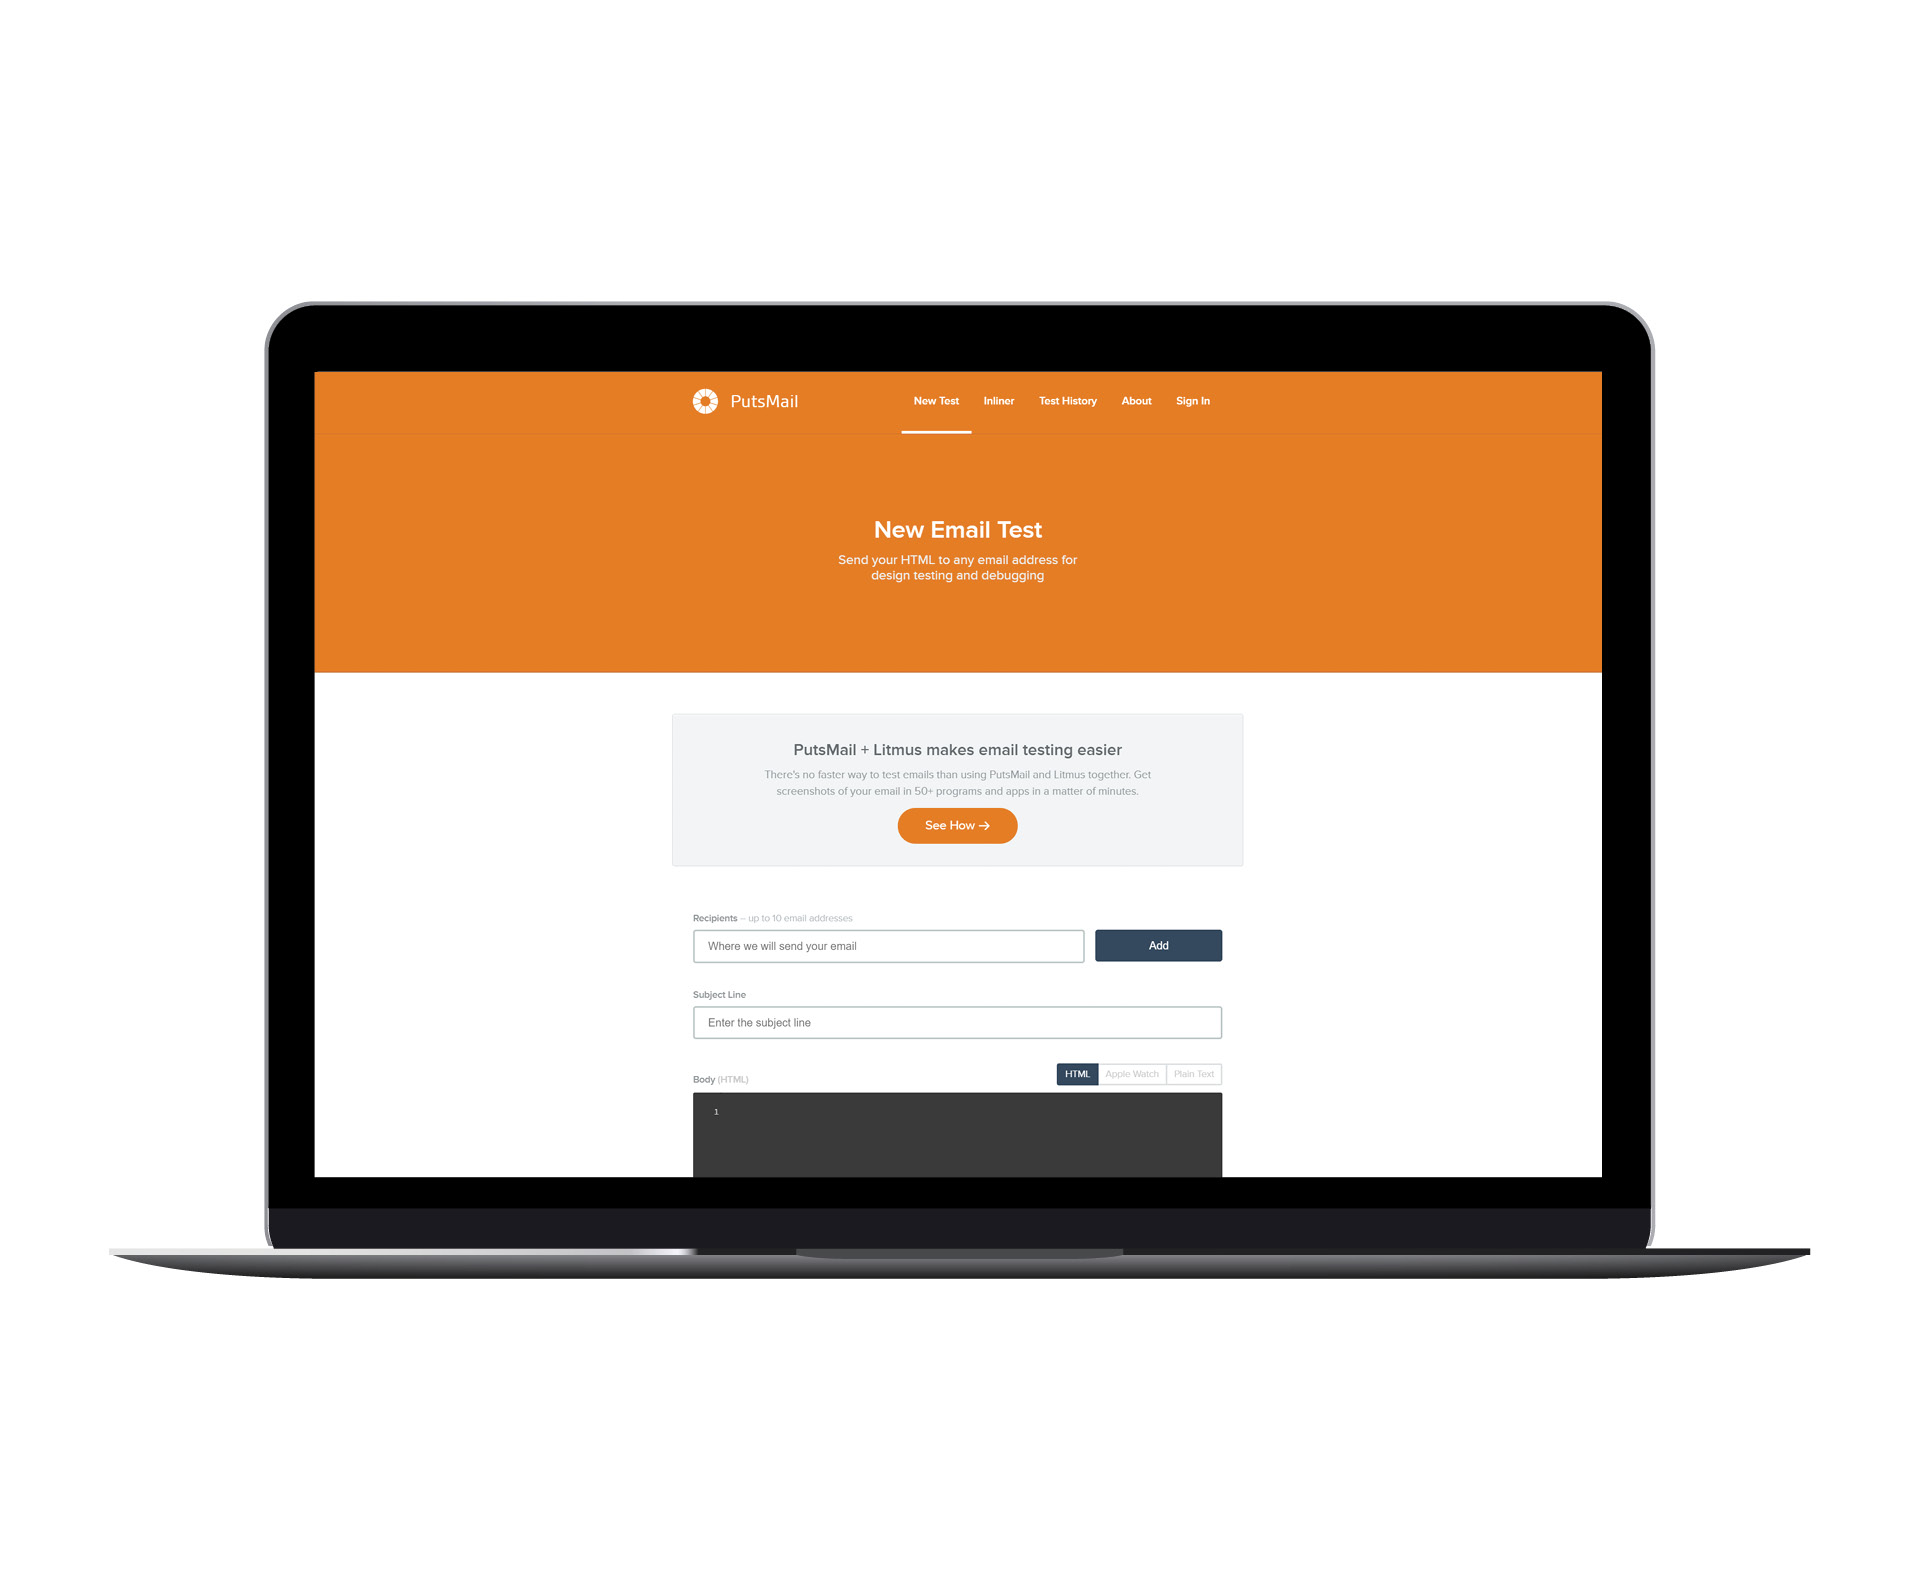
Task: Enter text in Subject Line field
Action: click(957, 1022)
